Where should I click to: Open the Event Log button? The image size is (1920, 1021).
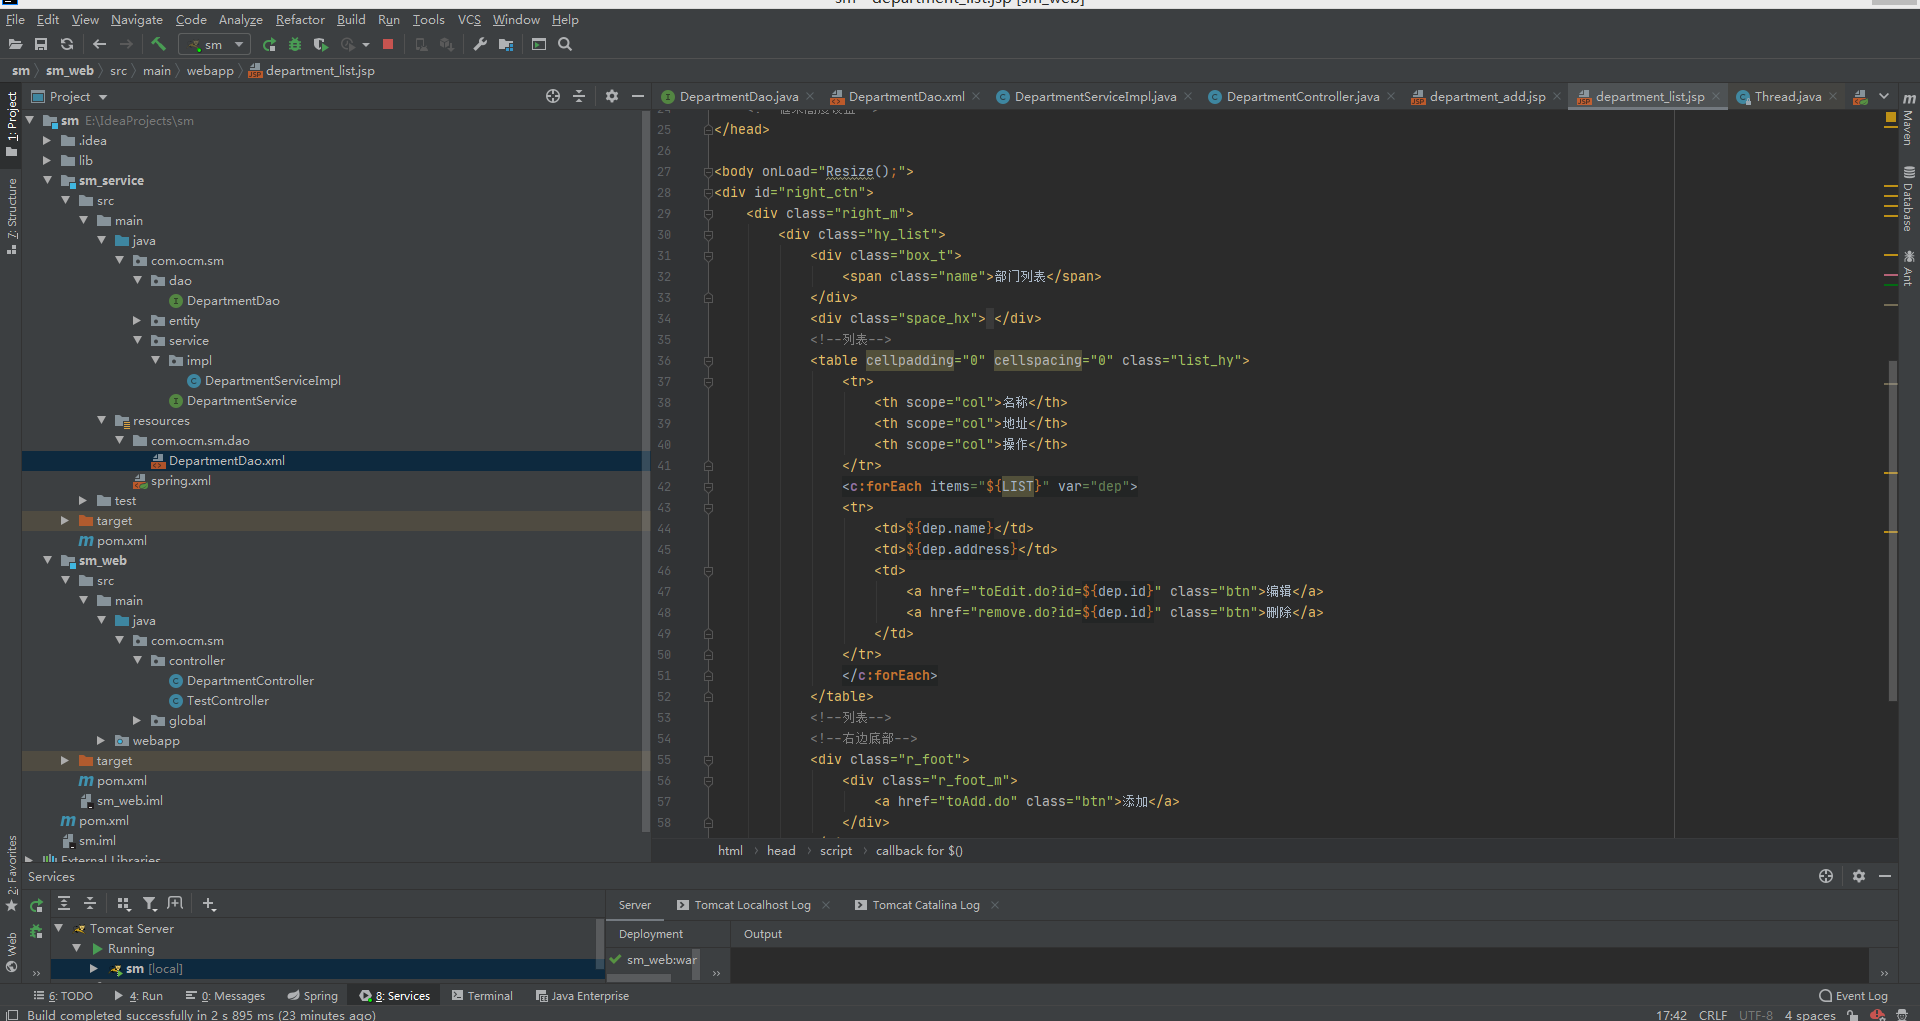(1853, 995)
